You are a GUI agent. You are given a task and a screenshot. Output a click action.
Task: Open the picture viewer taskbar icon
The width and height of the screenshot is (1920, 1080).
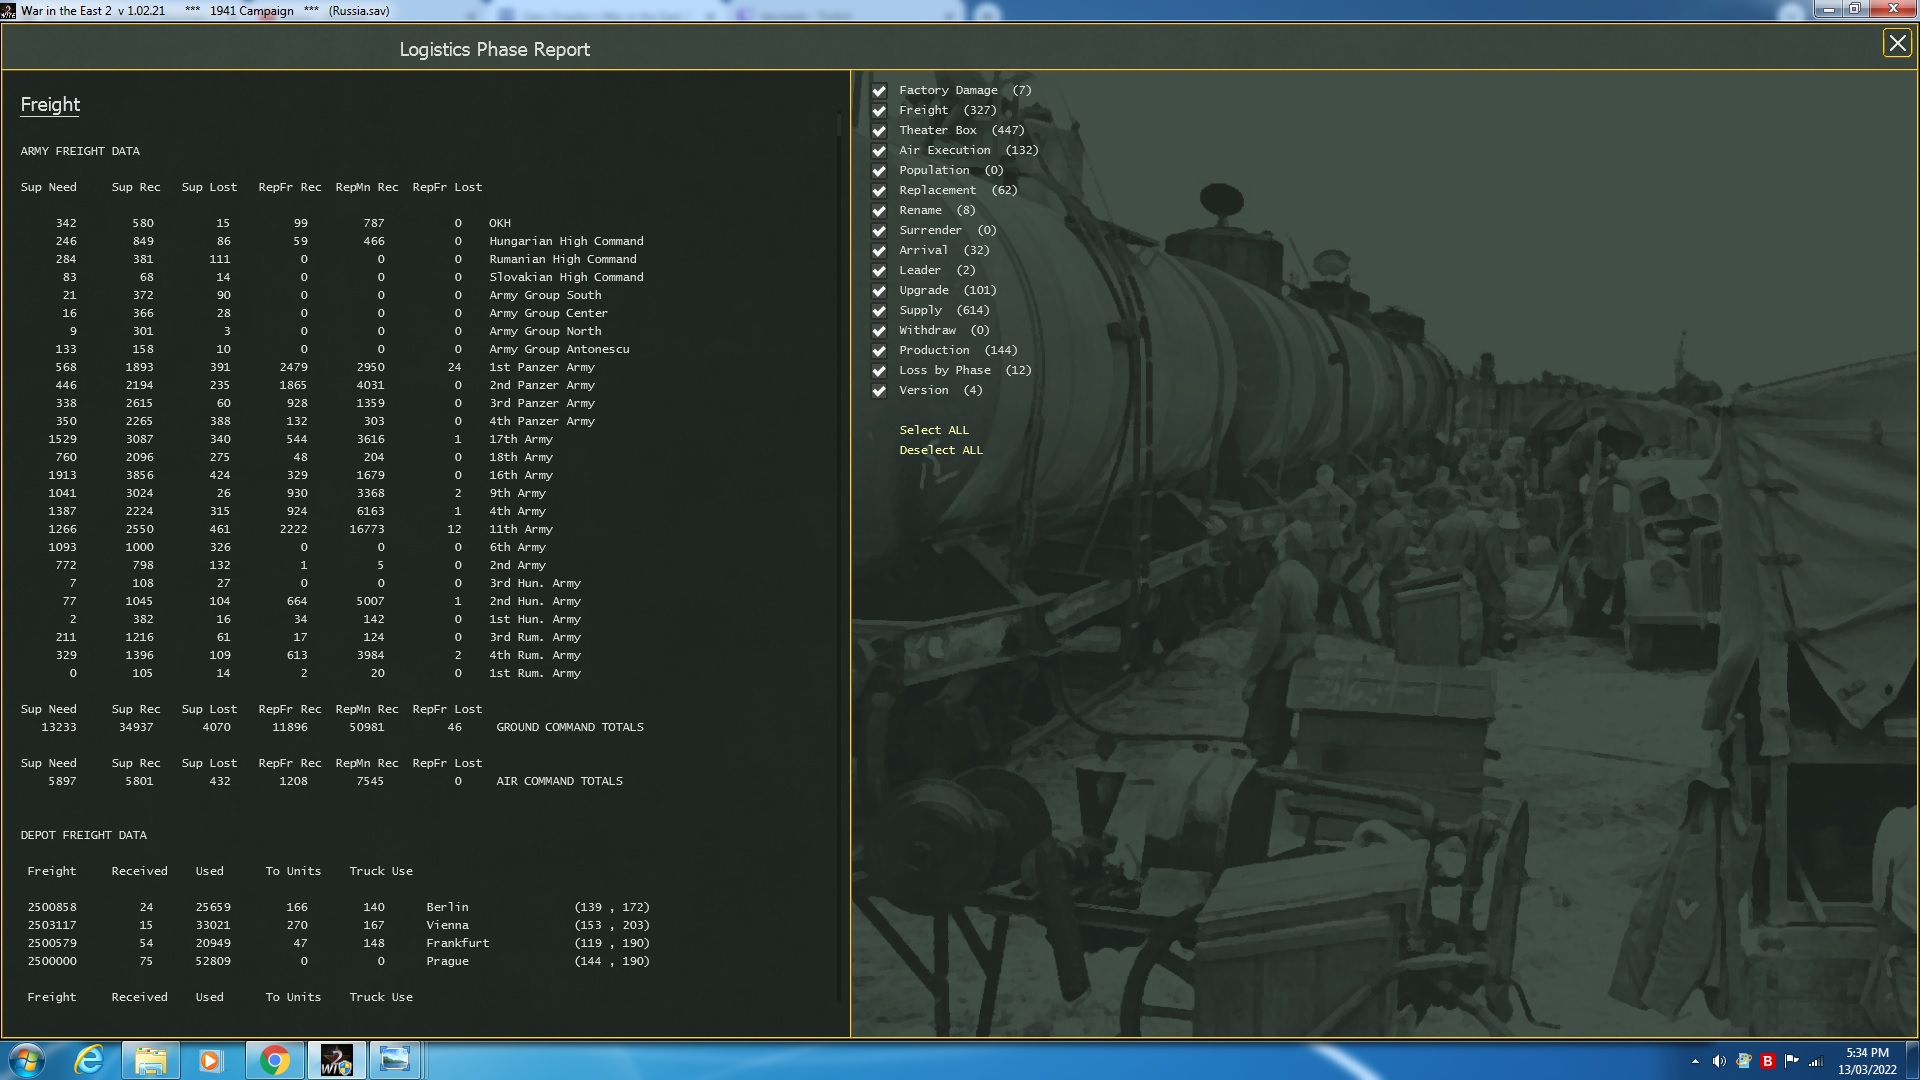(x=395, y=1060)
